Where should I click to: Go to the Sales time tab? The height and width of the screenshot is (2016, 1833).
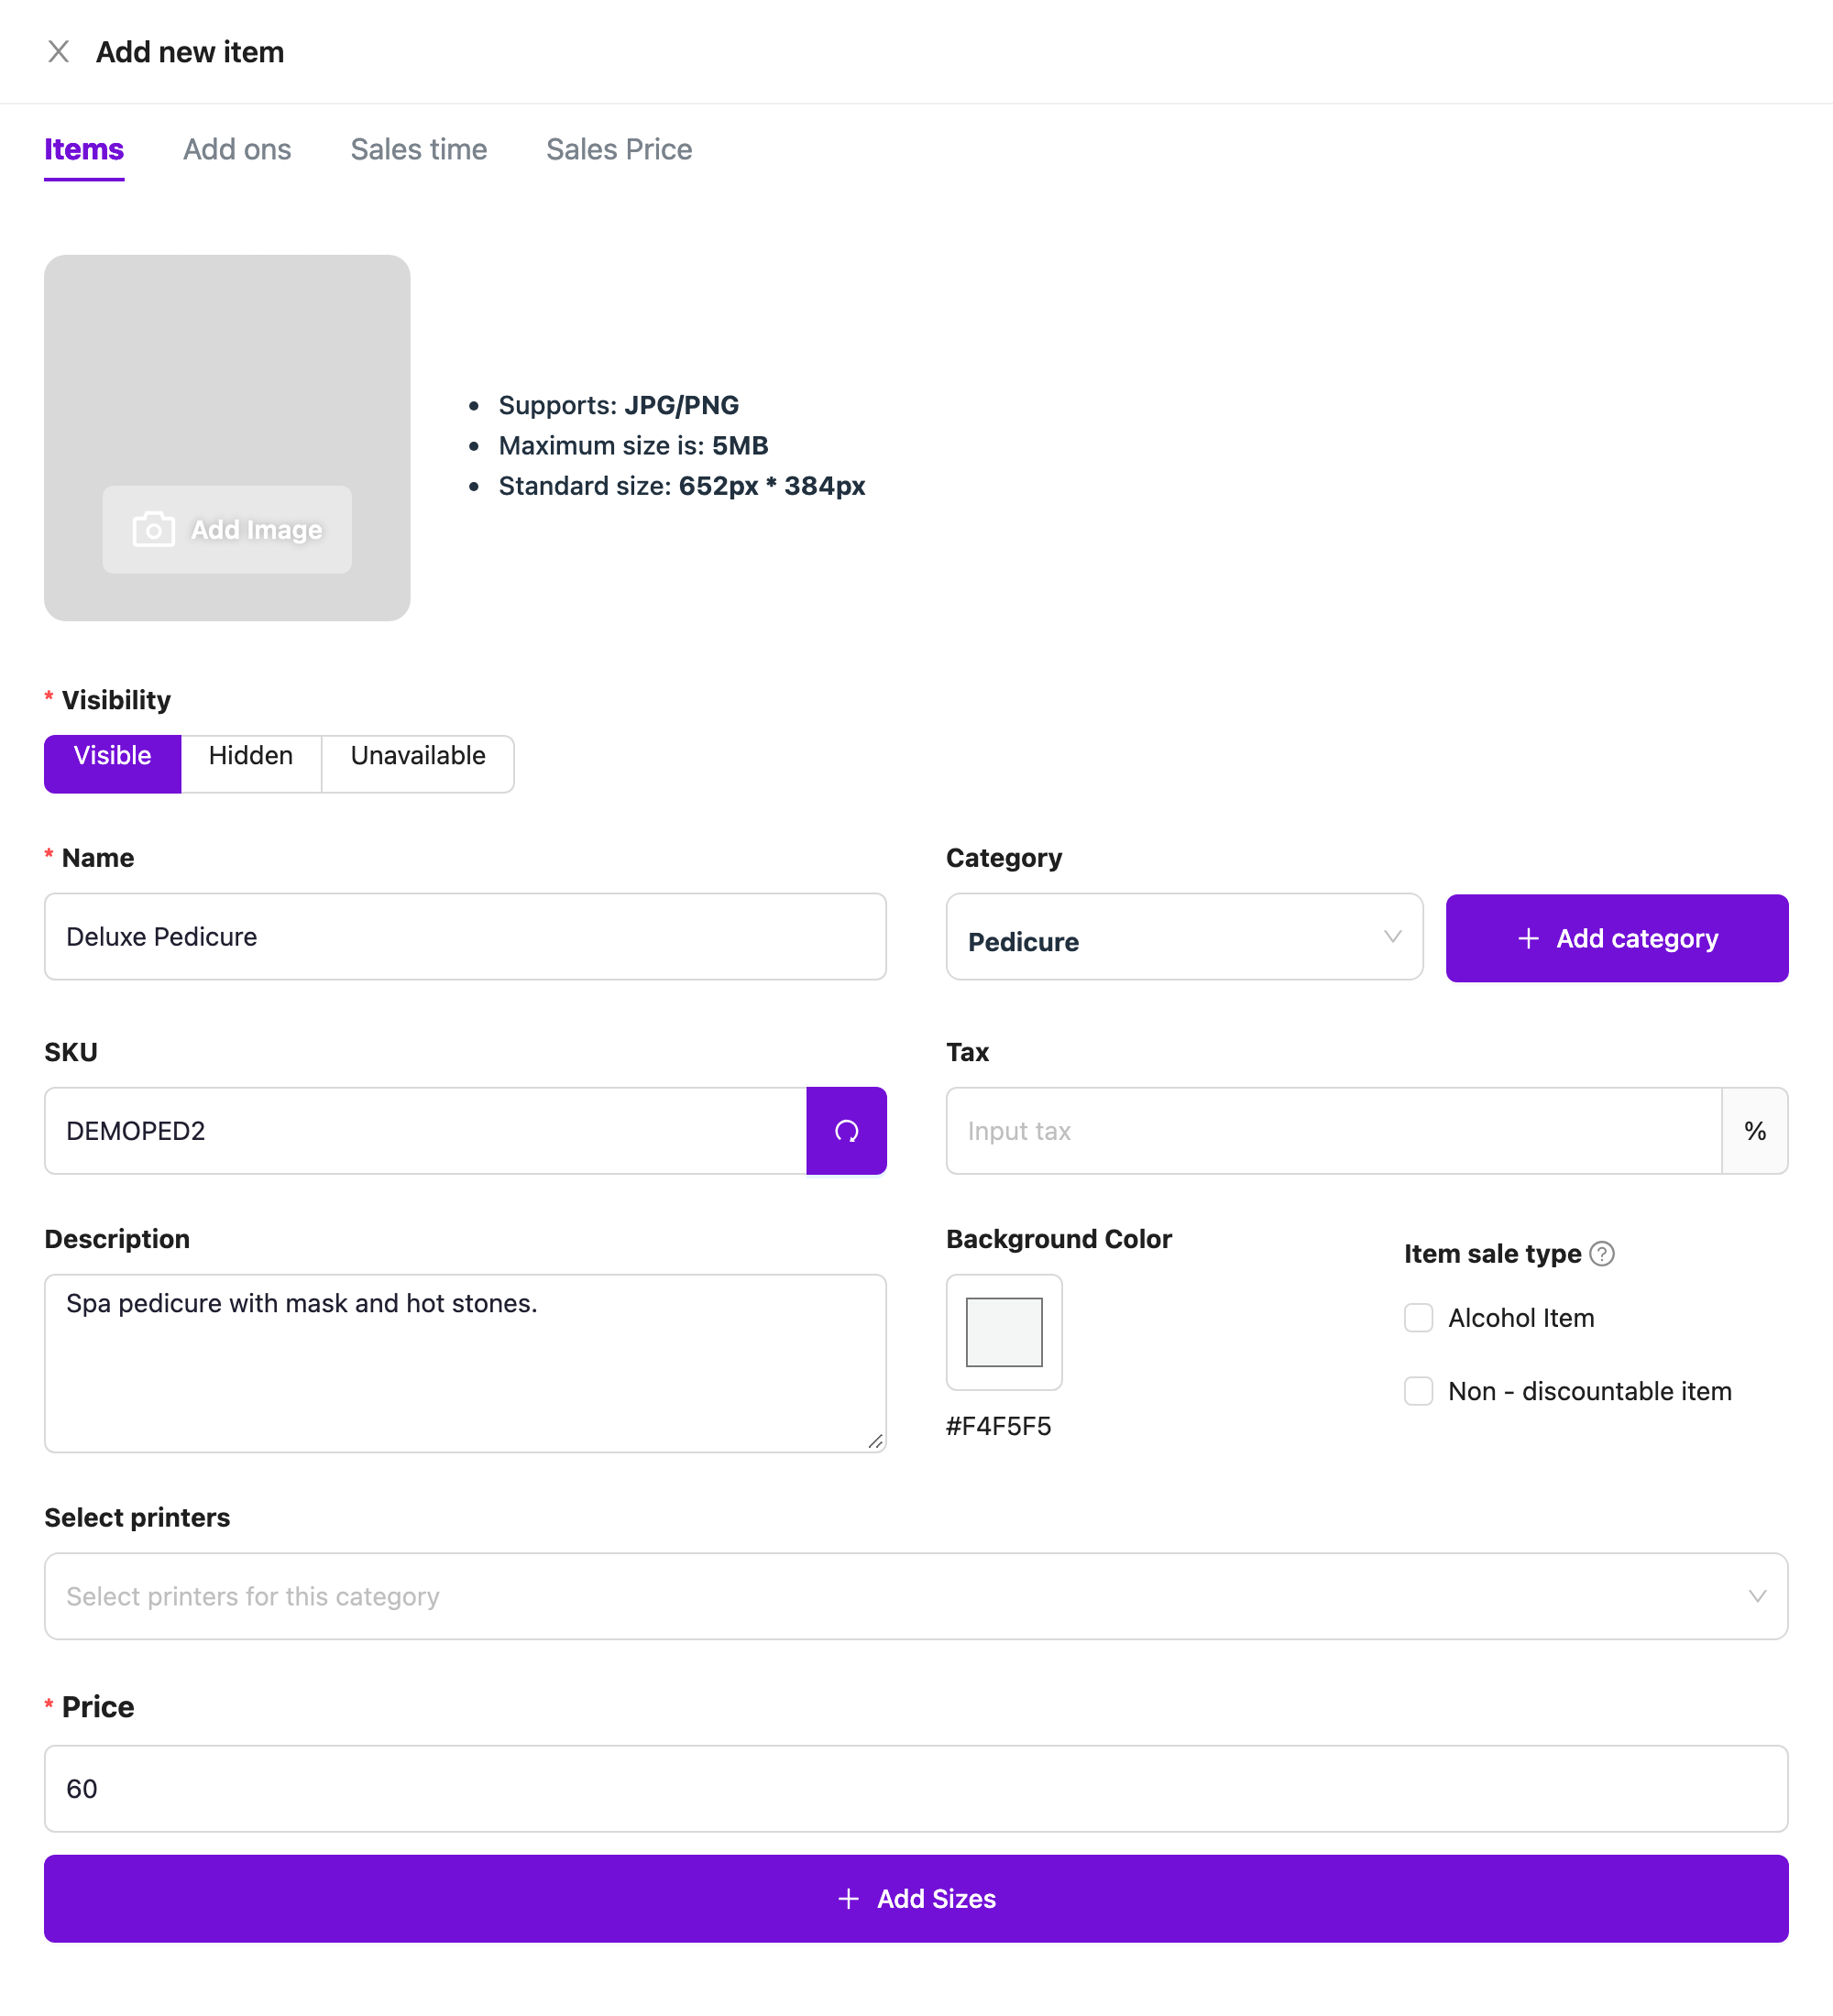[419, 150]
